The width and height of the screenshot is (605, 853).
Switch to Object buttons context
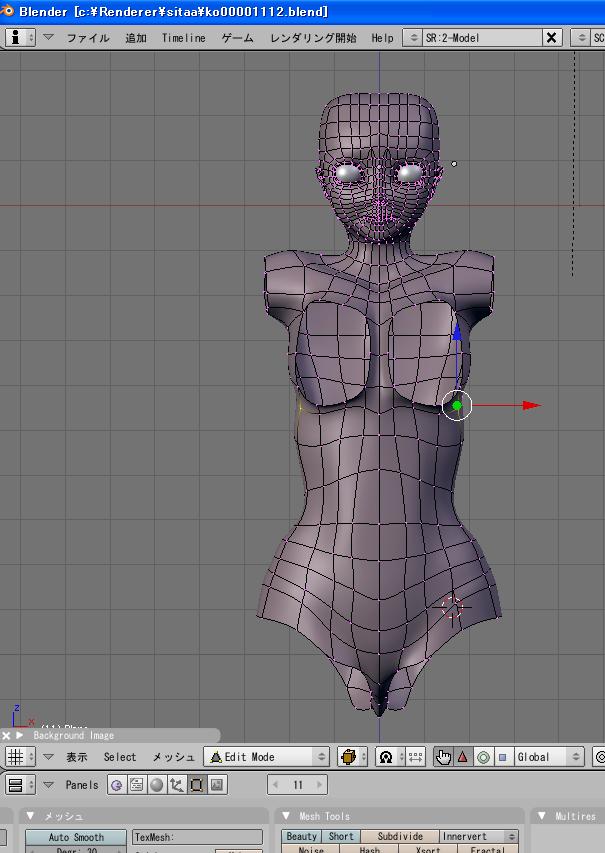(176, 784)
